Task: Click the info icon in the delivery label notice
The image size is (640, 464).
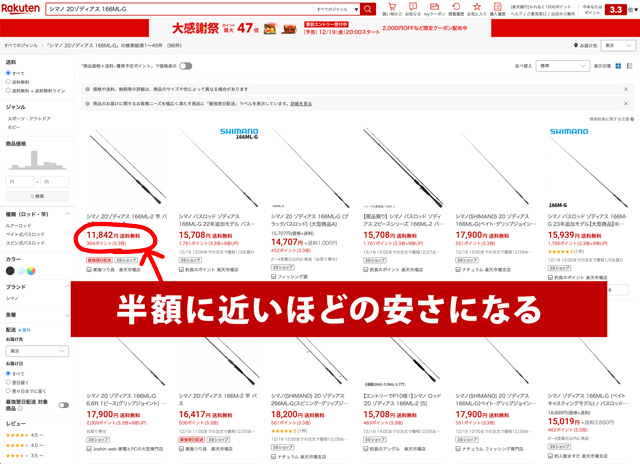Action: (x=87, y=104)
